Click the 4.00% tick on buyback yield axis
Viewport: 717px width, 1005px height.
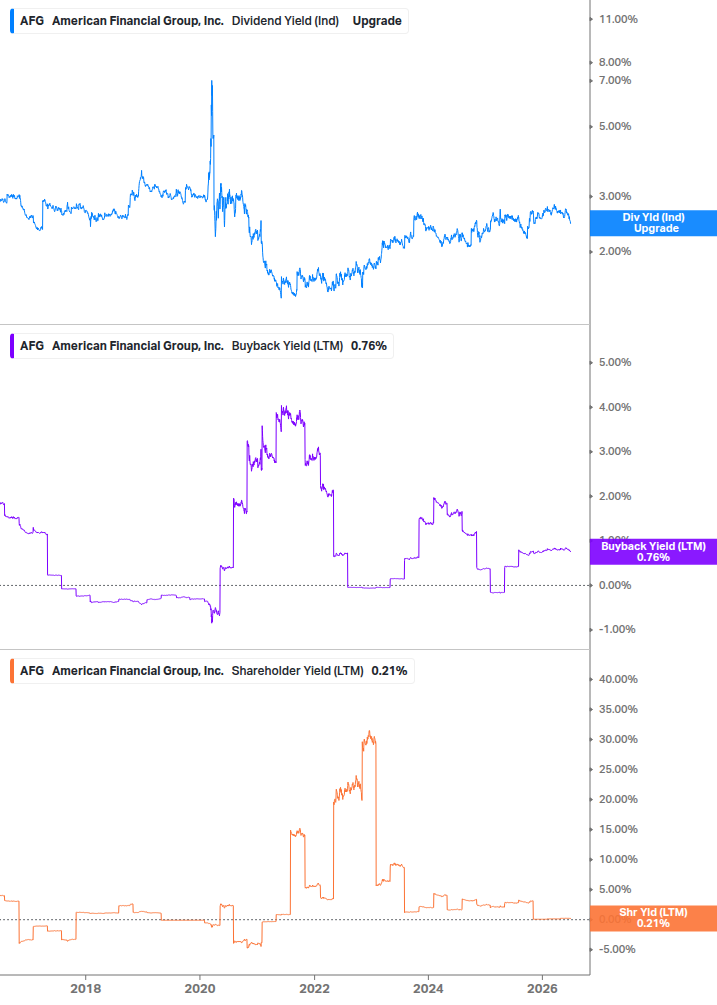pyautogui.click(x=614, y=408)
